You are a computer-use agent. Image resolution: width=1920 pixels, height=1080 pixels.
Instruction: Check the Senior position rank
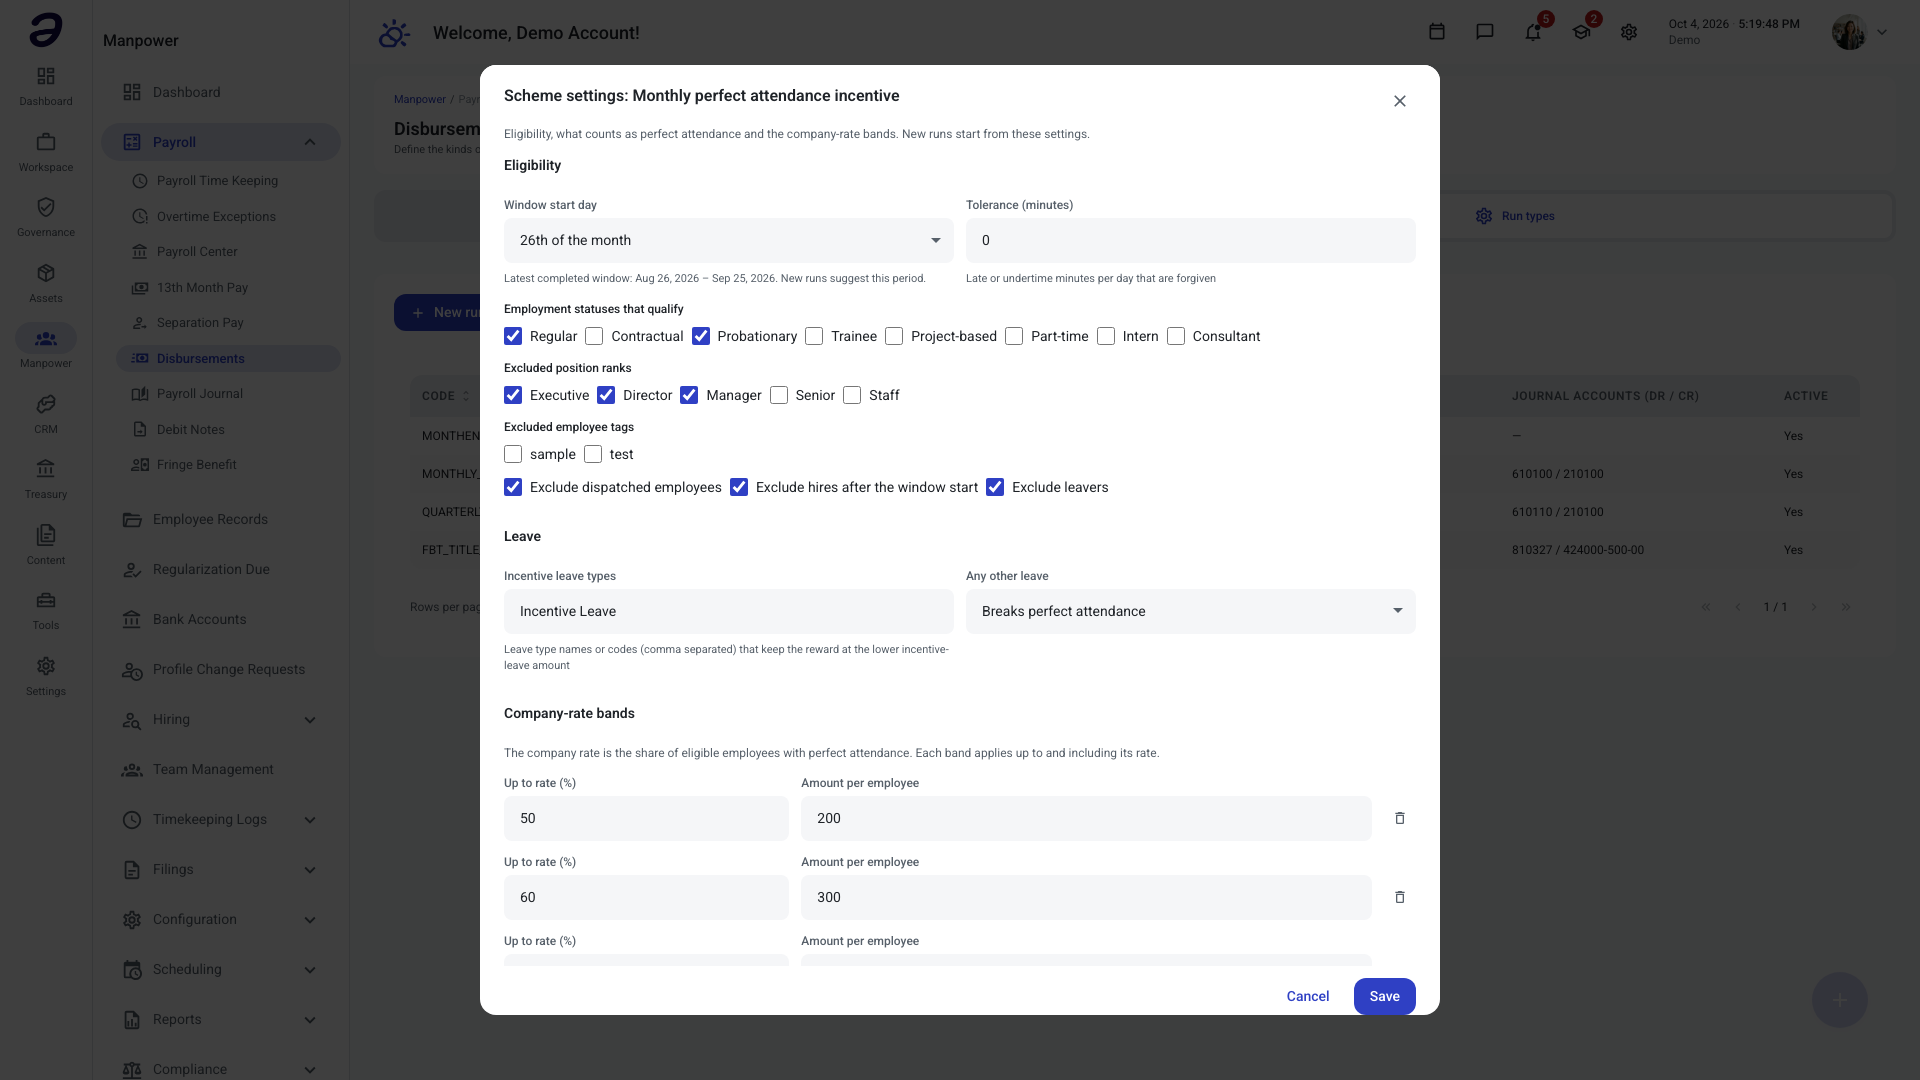point(779,395)
